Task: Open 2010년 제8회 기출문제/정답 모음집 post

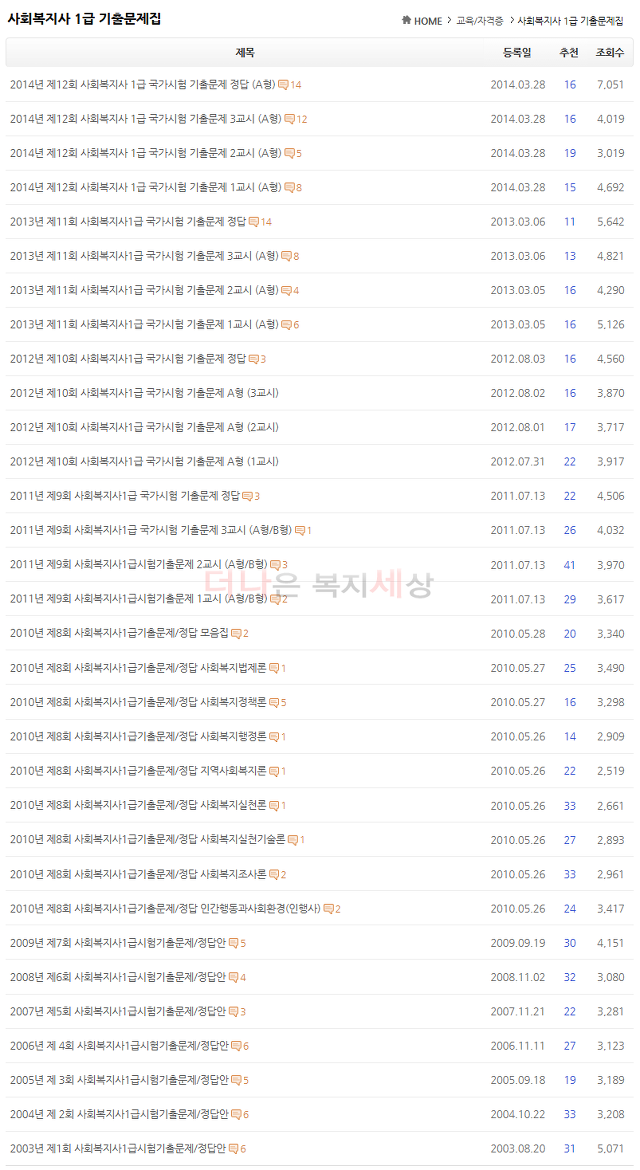Action: 119,634
